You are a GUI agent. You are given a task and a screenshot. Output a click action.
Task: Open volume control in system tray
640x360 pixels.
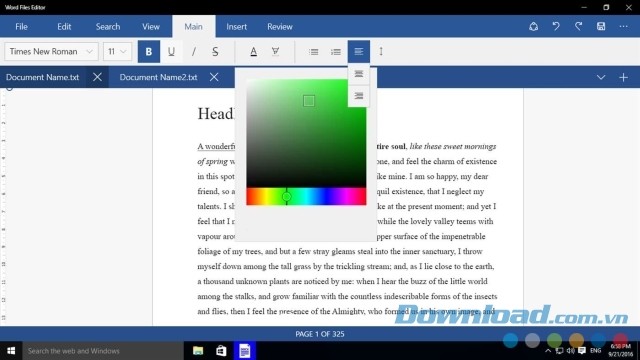pyautogui.click(x=570, y=351)
